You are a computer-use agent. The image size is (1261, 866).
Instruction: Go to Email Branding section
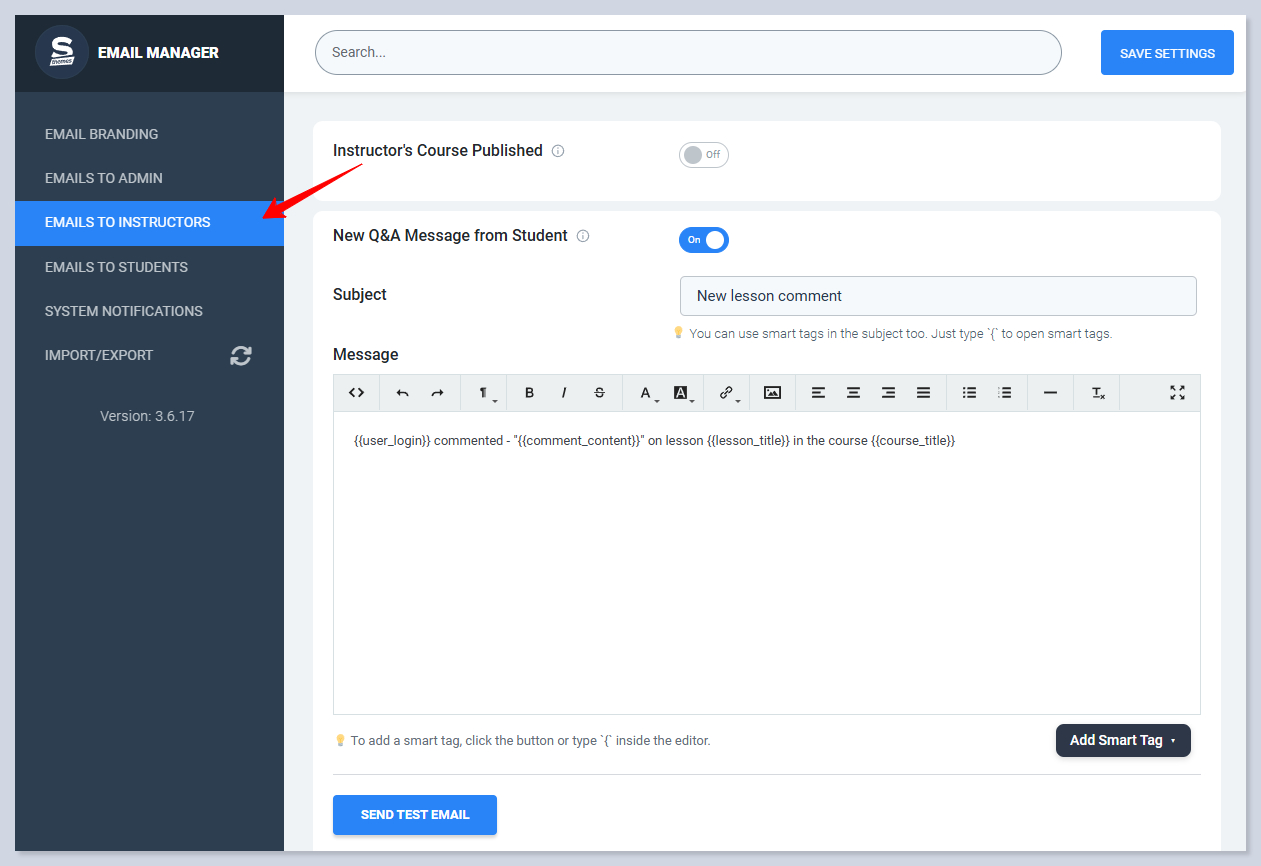tap(101, 134)
